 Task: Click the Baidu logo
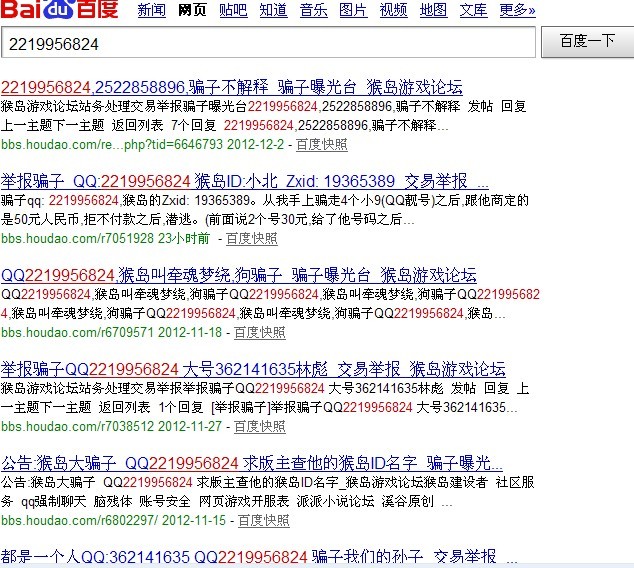(x=59, y=9)
